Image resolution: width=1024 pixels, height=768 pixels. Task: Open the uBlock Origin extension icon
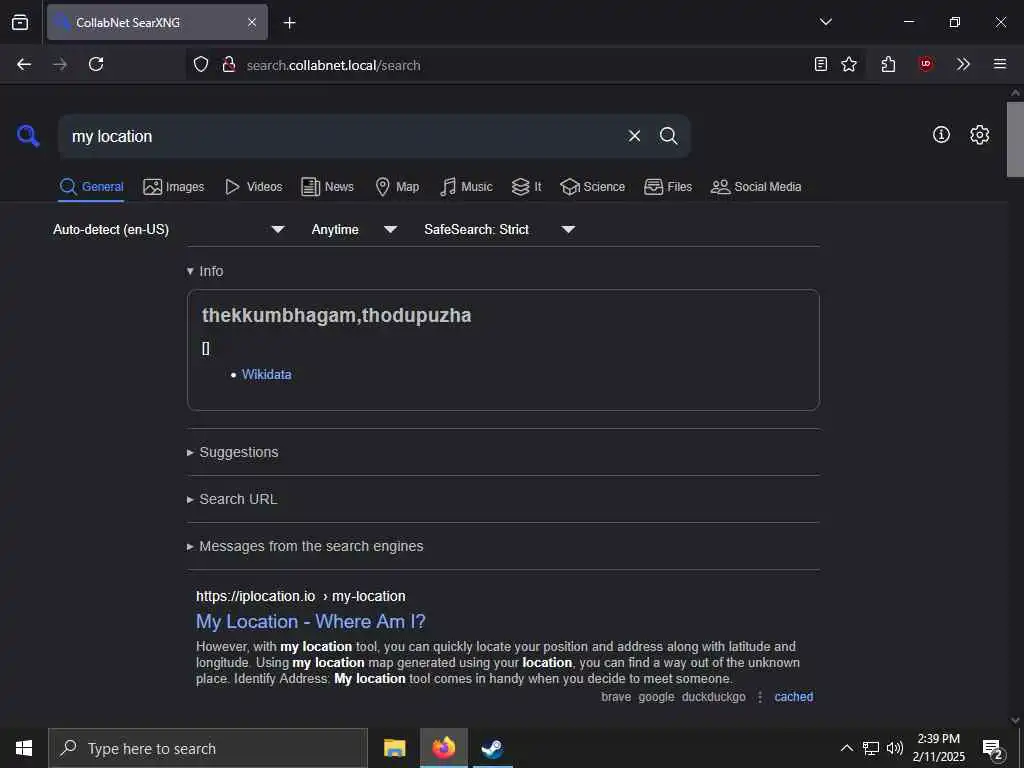[x=925, y=64]
